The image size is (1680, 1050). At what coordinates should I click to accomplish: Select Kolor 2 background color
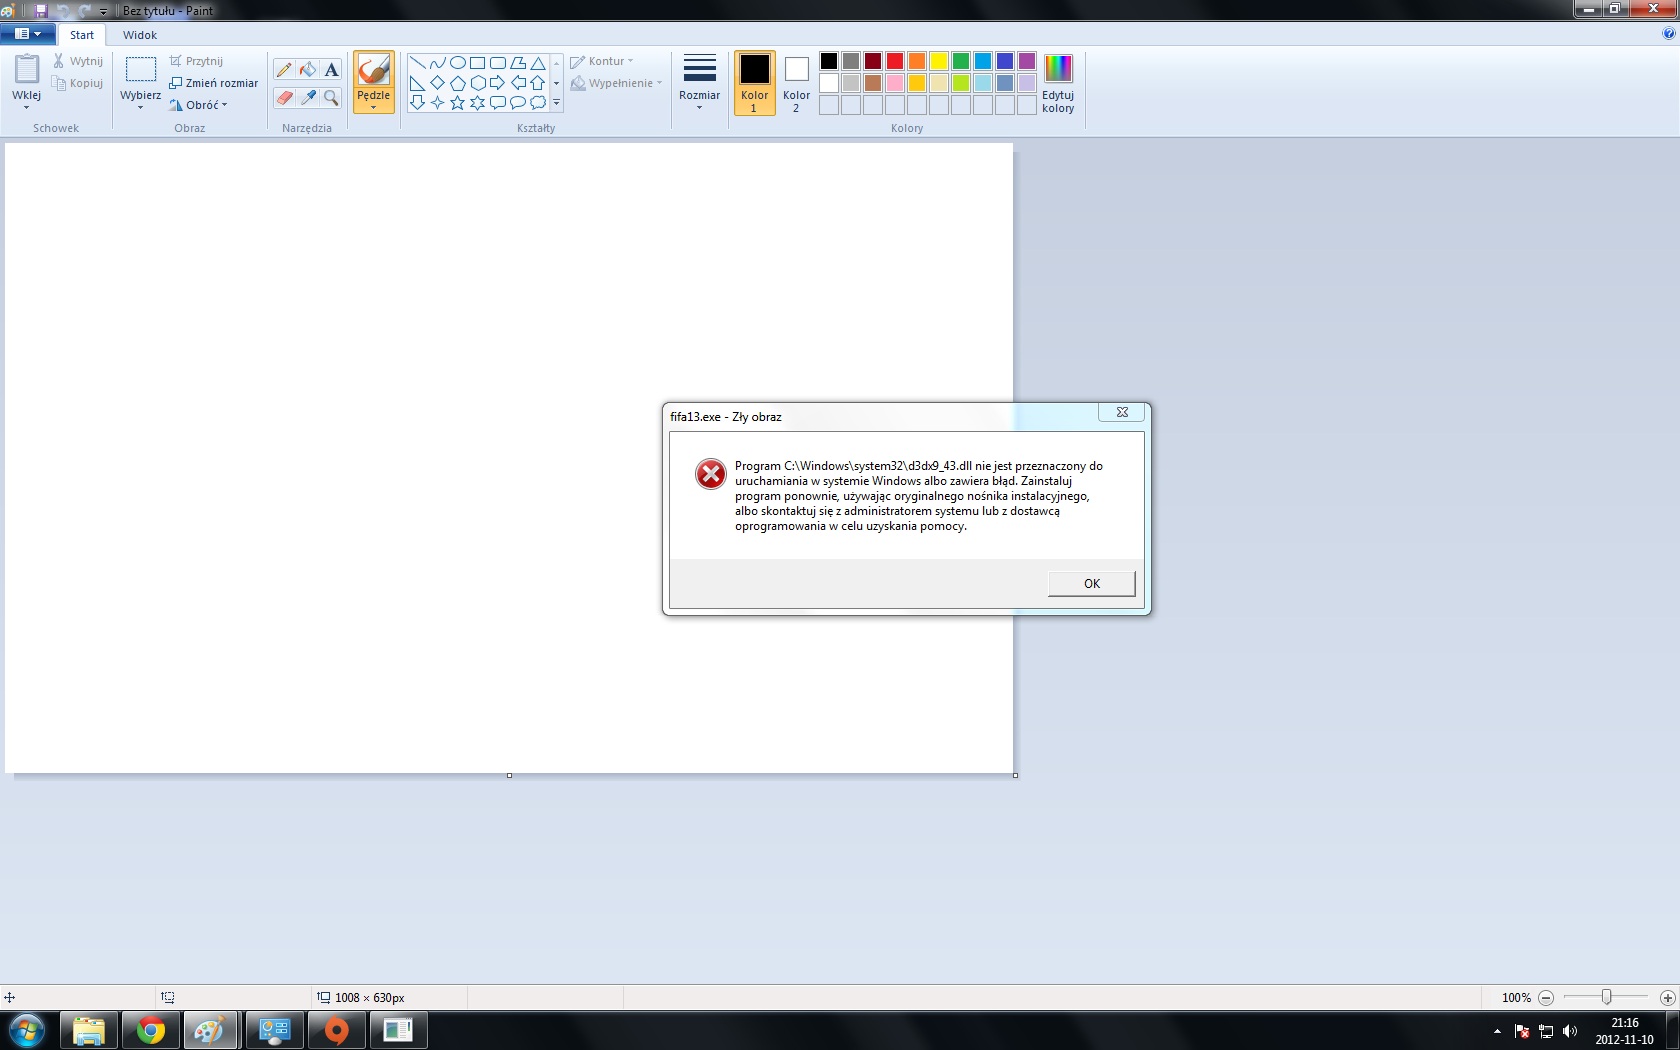coord(796,83)
